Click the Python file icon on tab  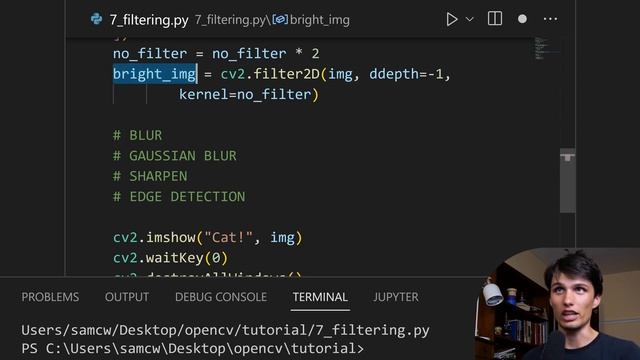click(x=96, y=19)
